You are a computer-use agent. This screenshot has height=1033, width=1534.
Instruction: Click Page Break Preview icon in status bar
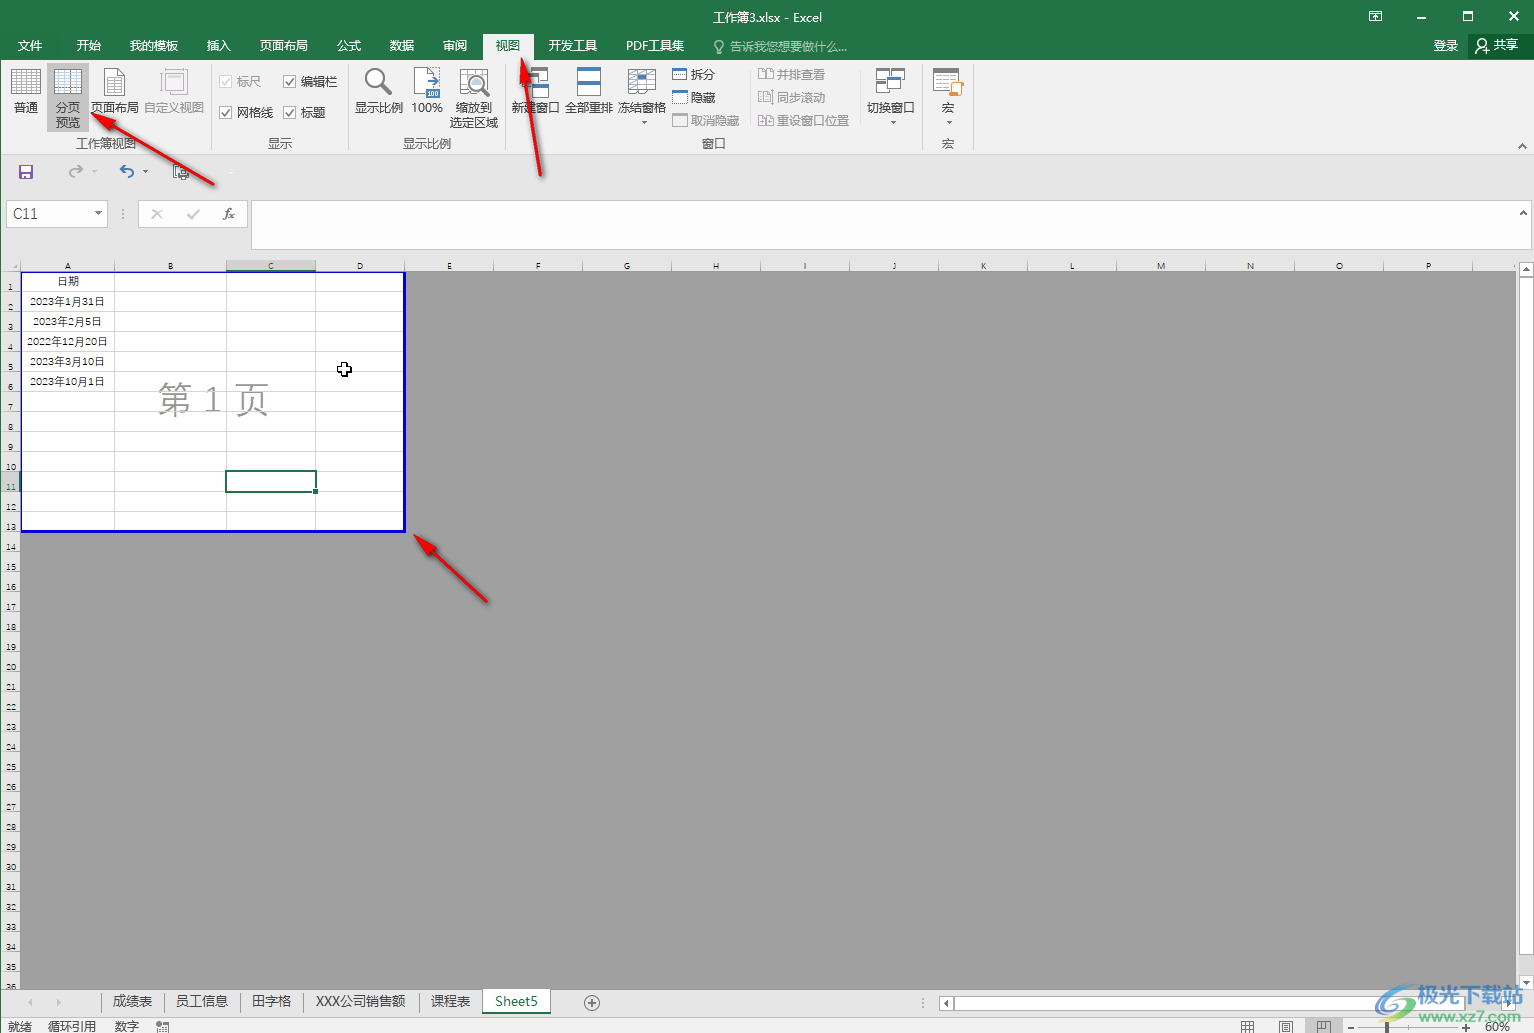click(1324, 1026)
